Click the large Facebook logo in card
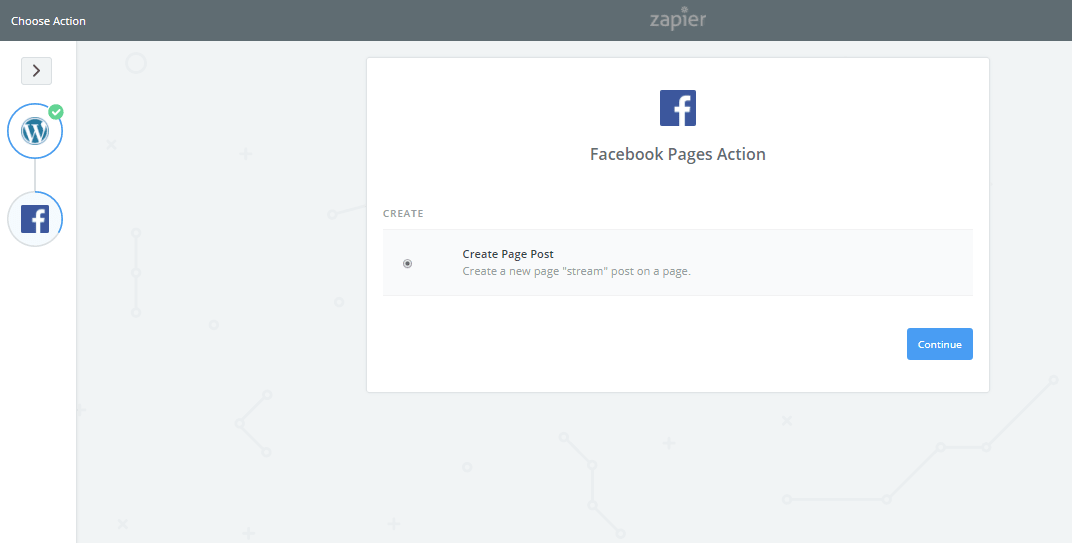Viewport: 1072px width, 543px height. tap(678, 108)
